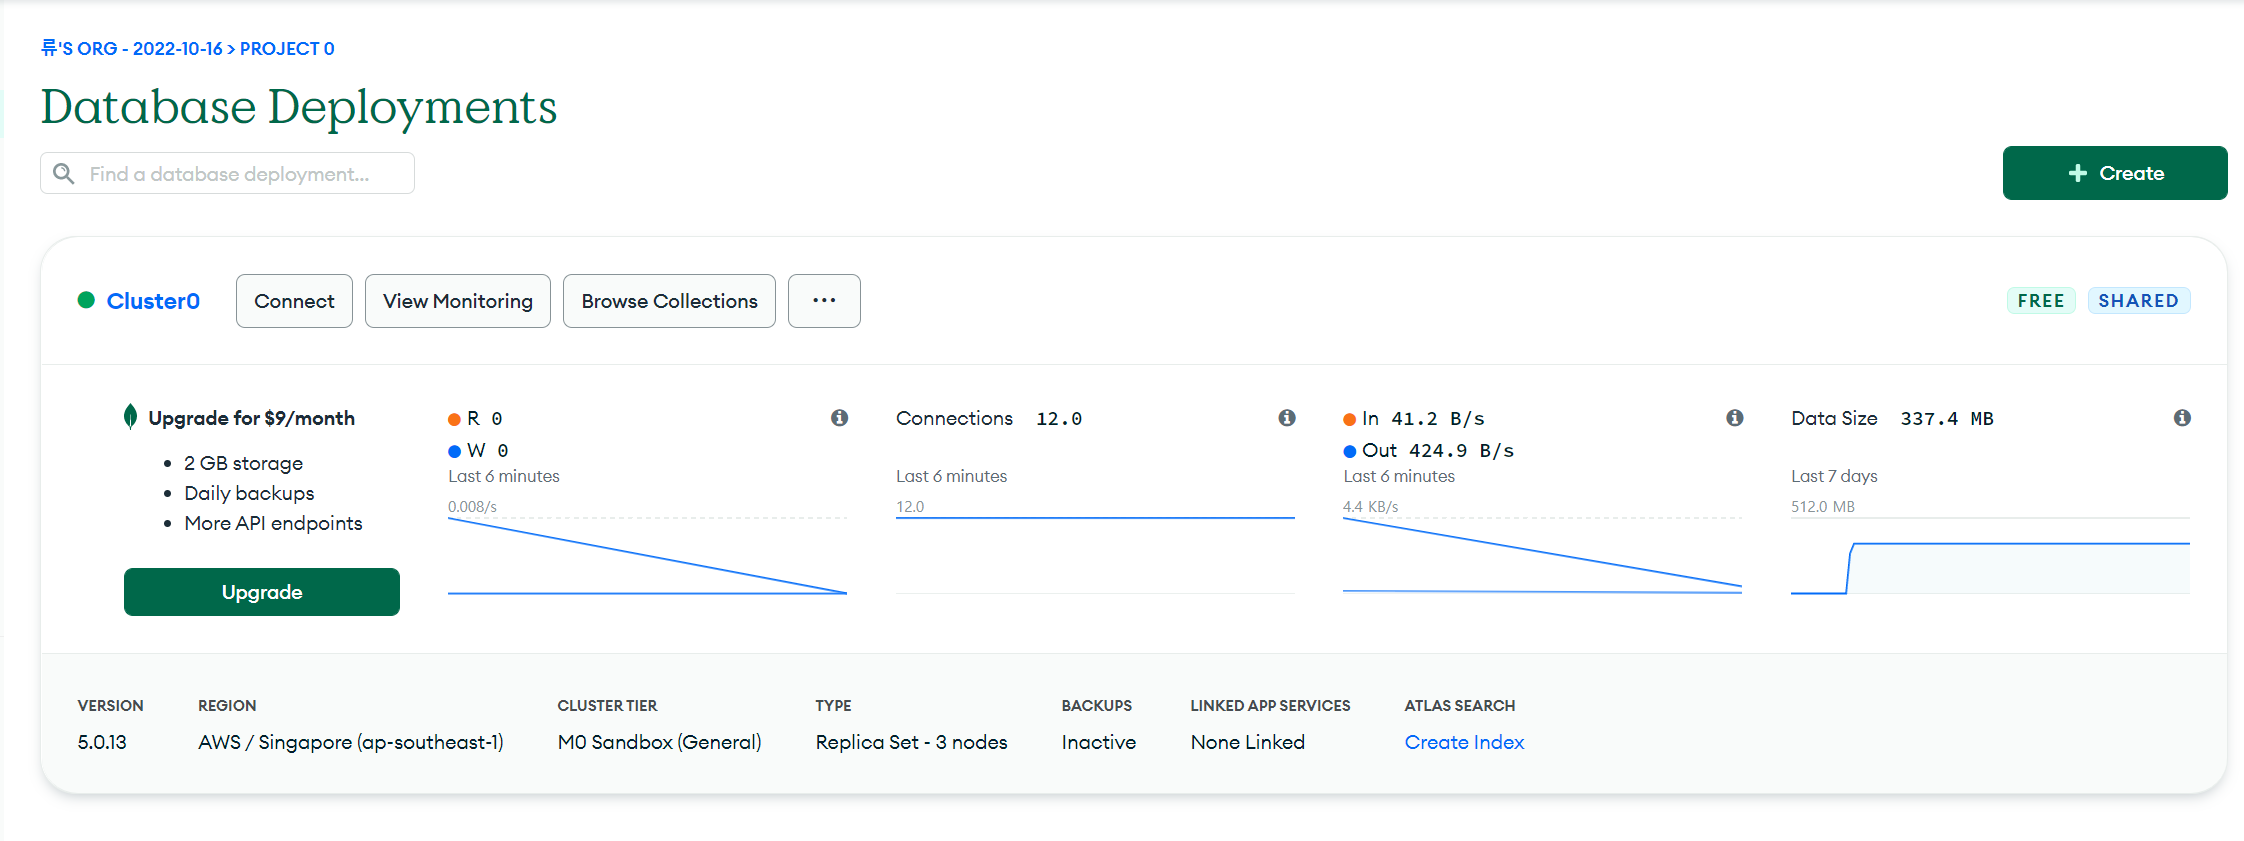Click the Data Size 337.4 MB value

pyautogui.click(x=1947, y=418)
